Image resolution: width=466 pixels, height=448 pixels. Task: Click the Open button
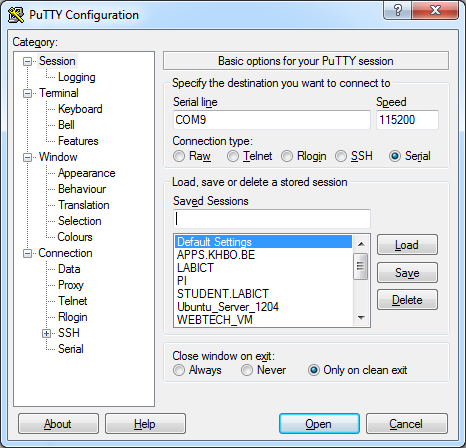319,424
